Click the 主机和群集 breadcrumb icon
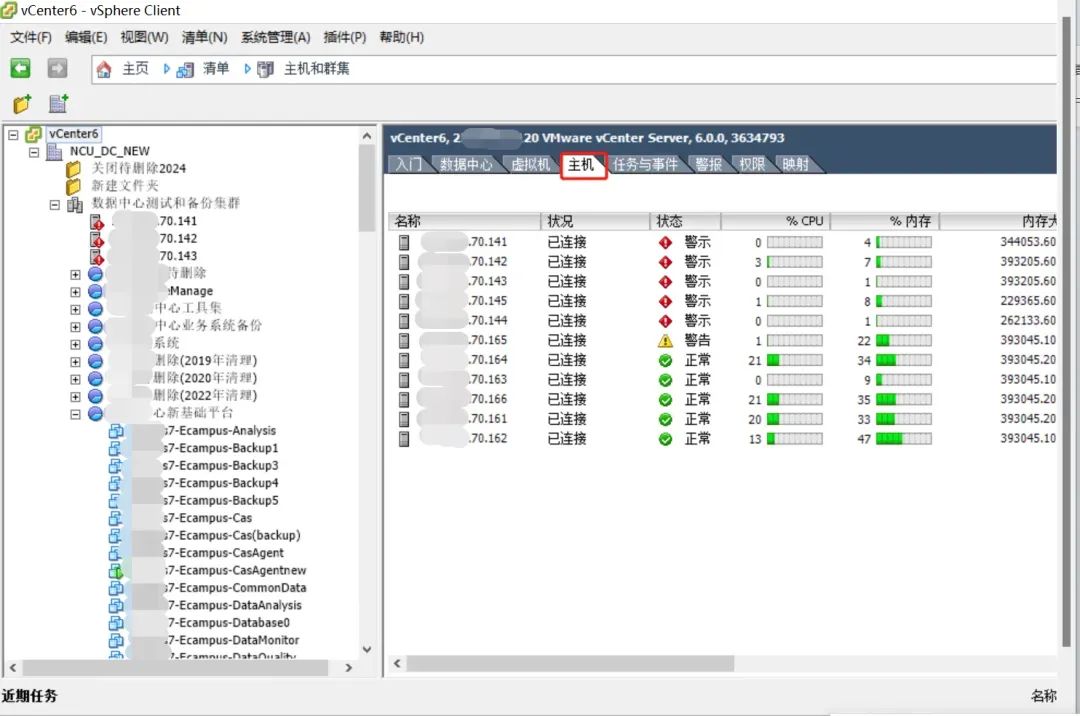Screen dimensions: 1080x716 (x=265, y=70)
